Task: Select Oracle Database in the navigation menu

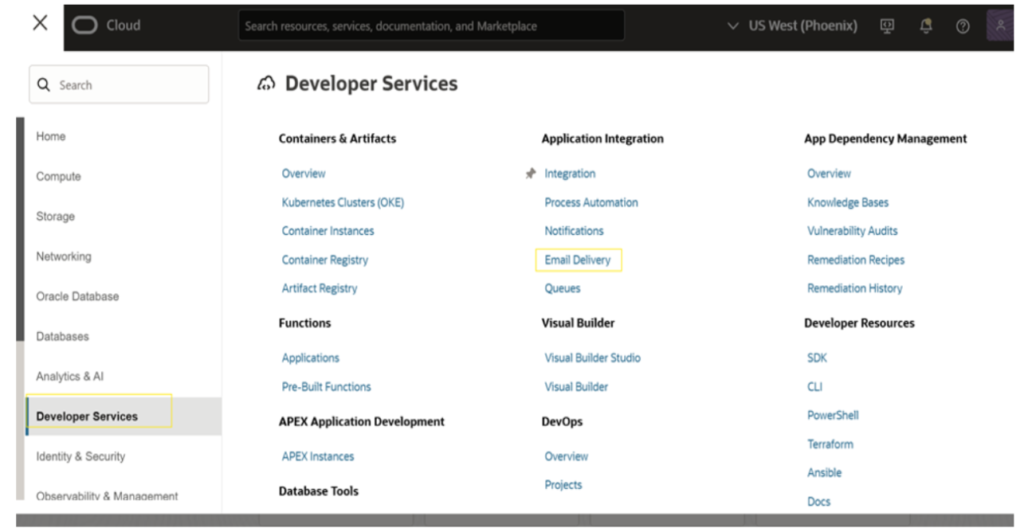Action: pos(77,296)
